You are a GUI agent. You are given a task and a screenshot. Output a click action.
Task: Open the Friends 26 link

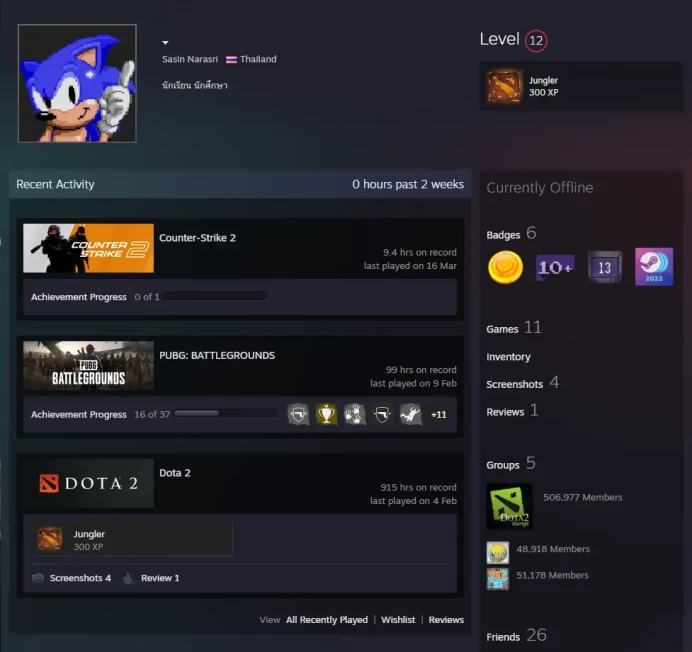click(x=516, y=636)
